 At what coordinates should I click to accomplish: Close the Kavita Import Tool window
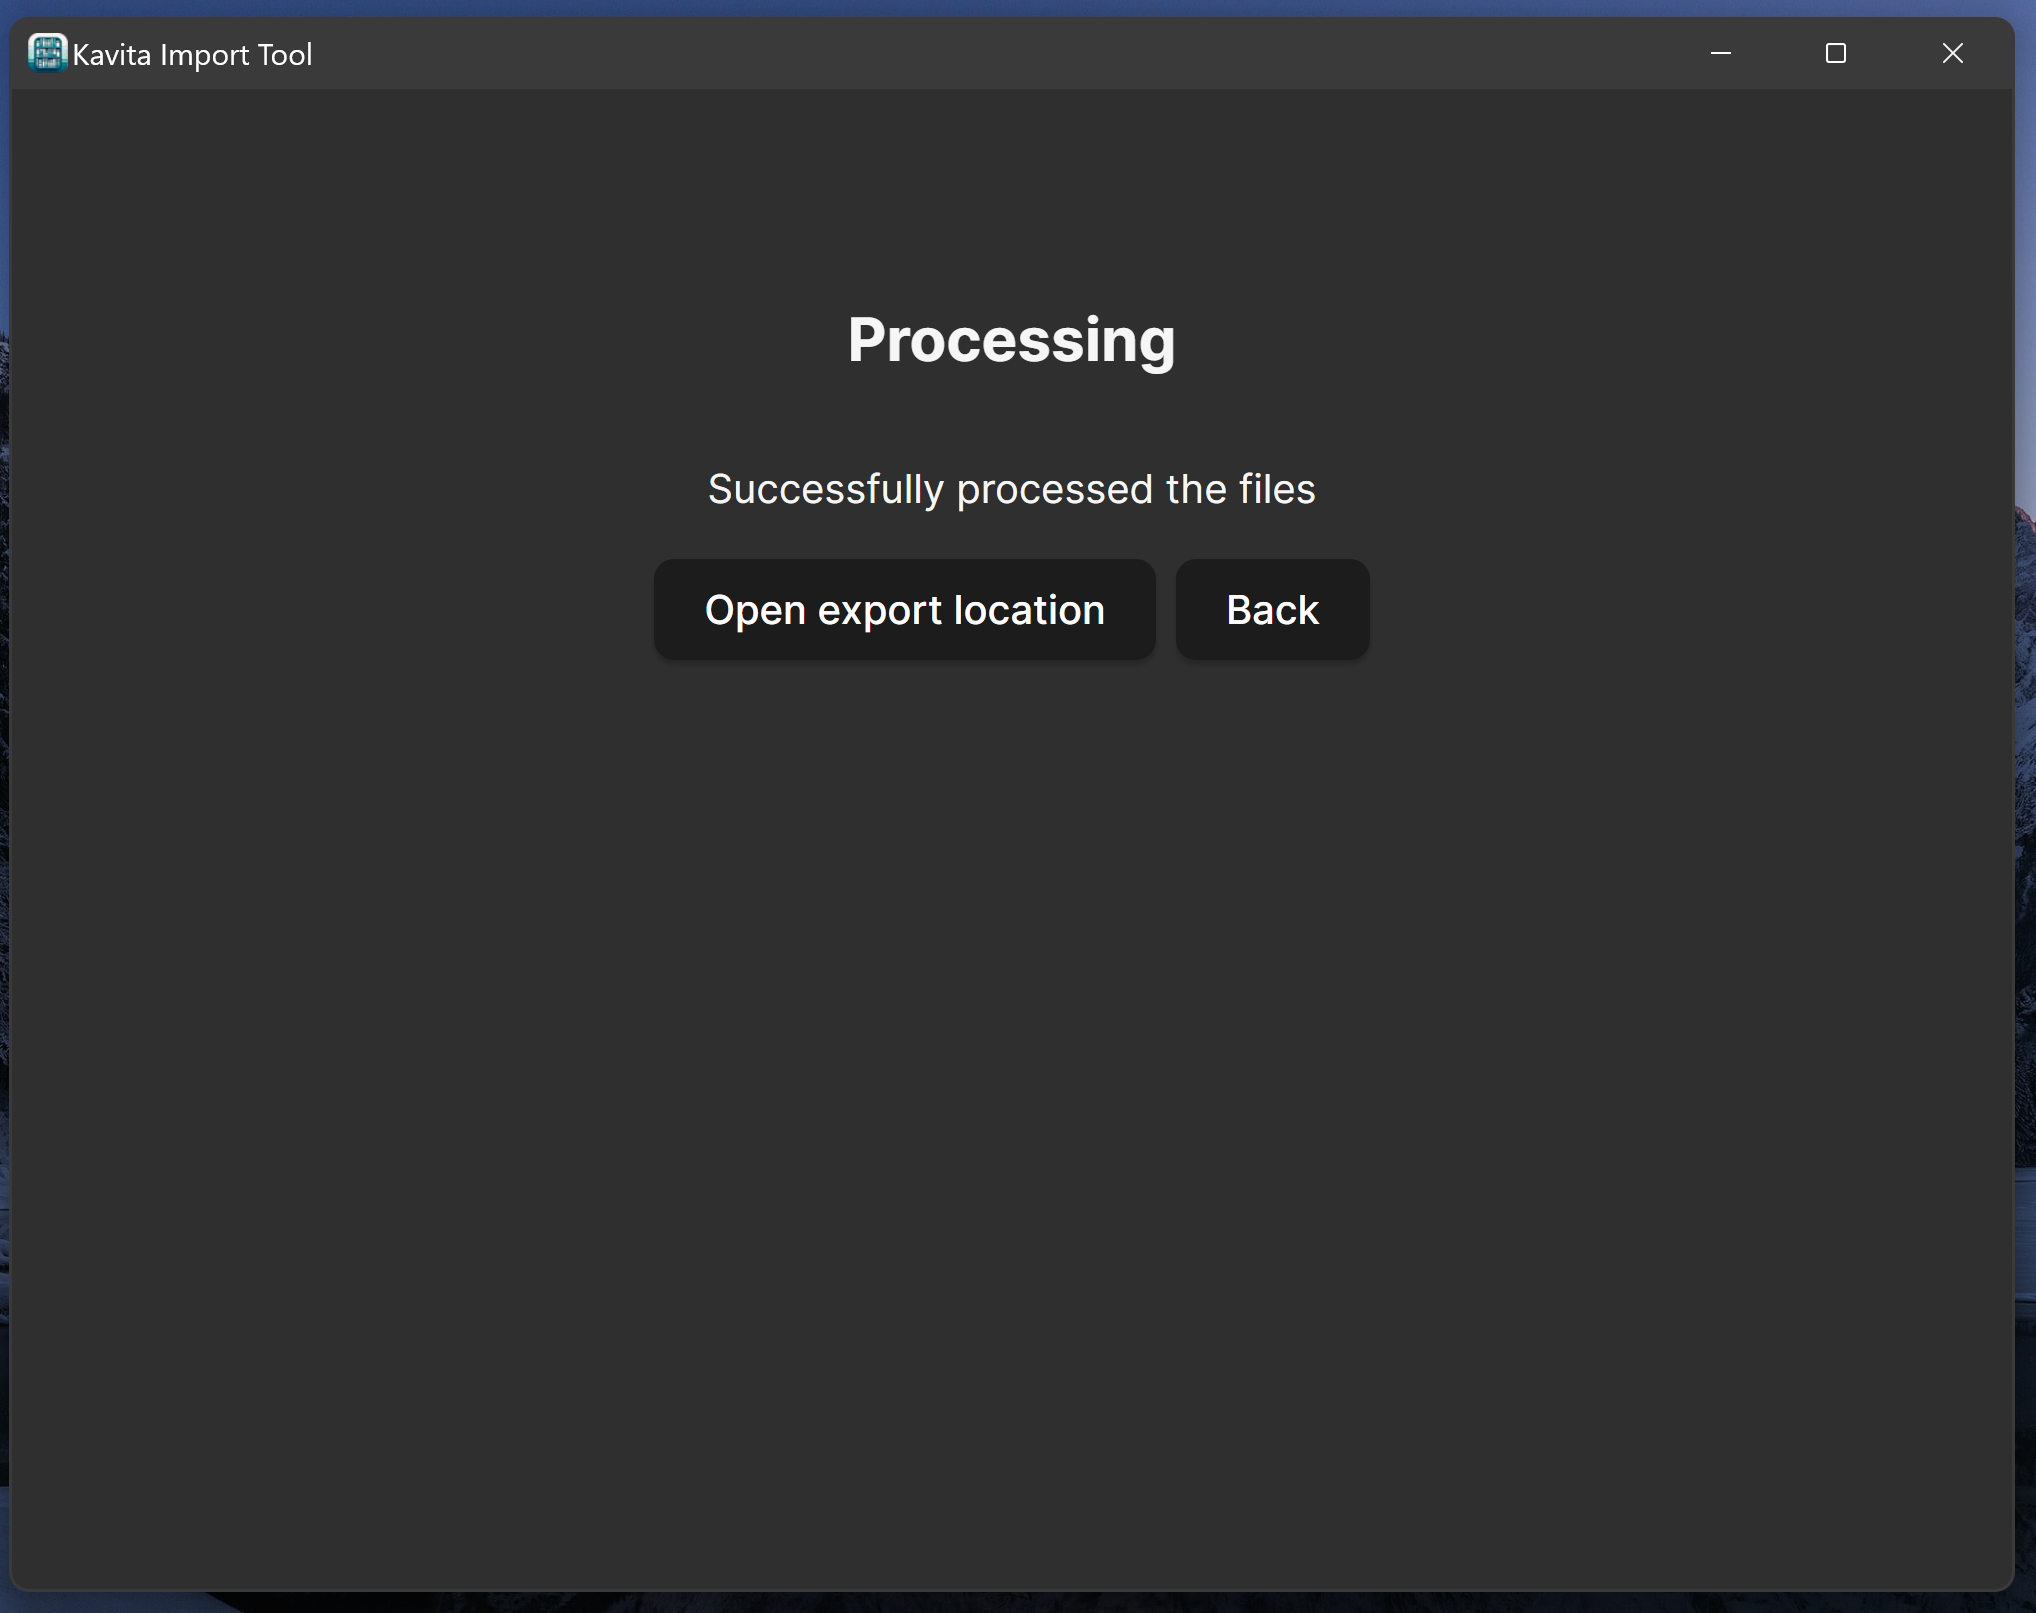point(1951,53)
